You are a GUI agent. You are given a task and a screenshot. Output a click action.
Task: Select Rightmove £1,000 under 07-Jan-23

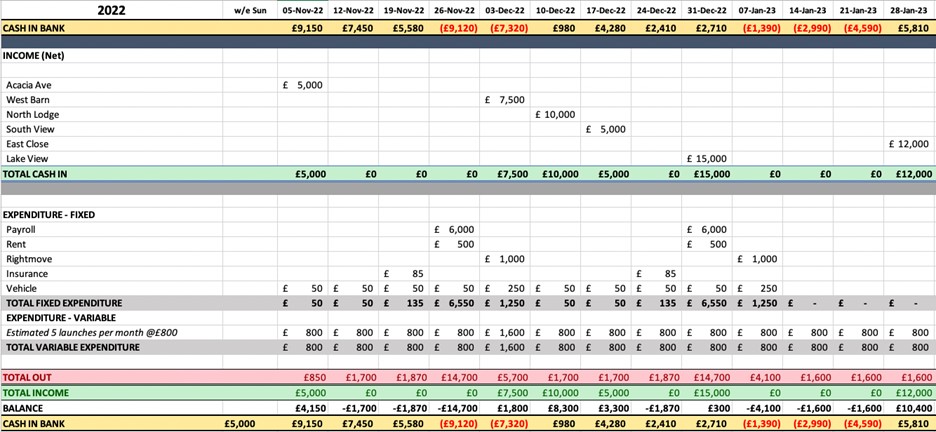pyautogui.click(x=757, y=259)
